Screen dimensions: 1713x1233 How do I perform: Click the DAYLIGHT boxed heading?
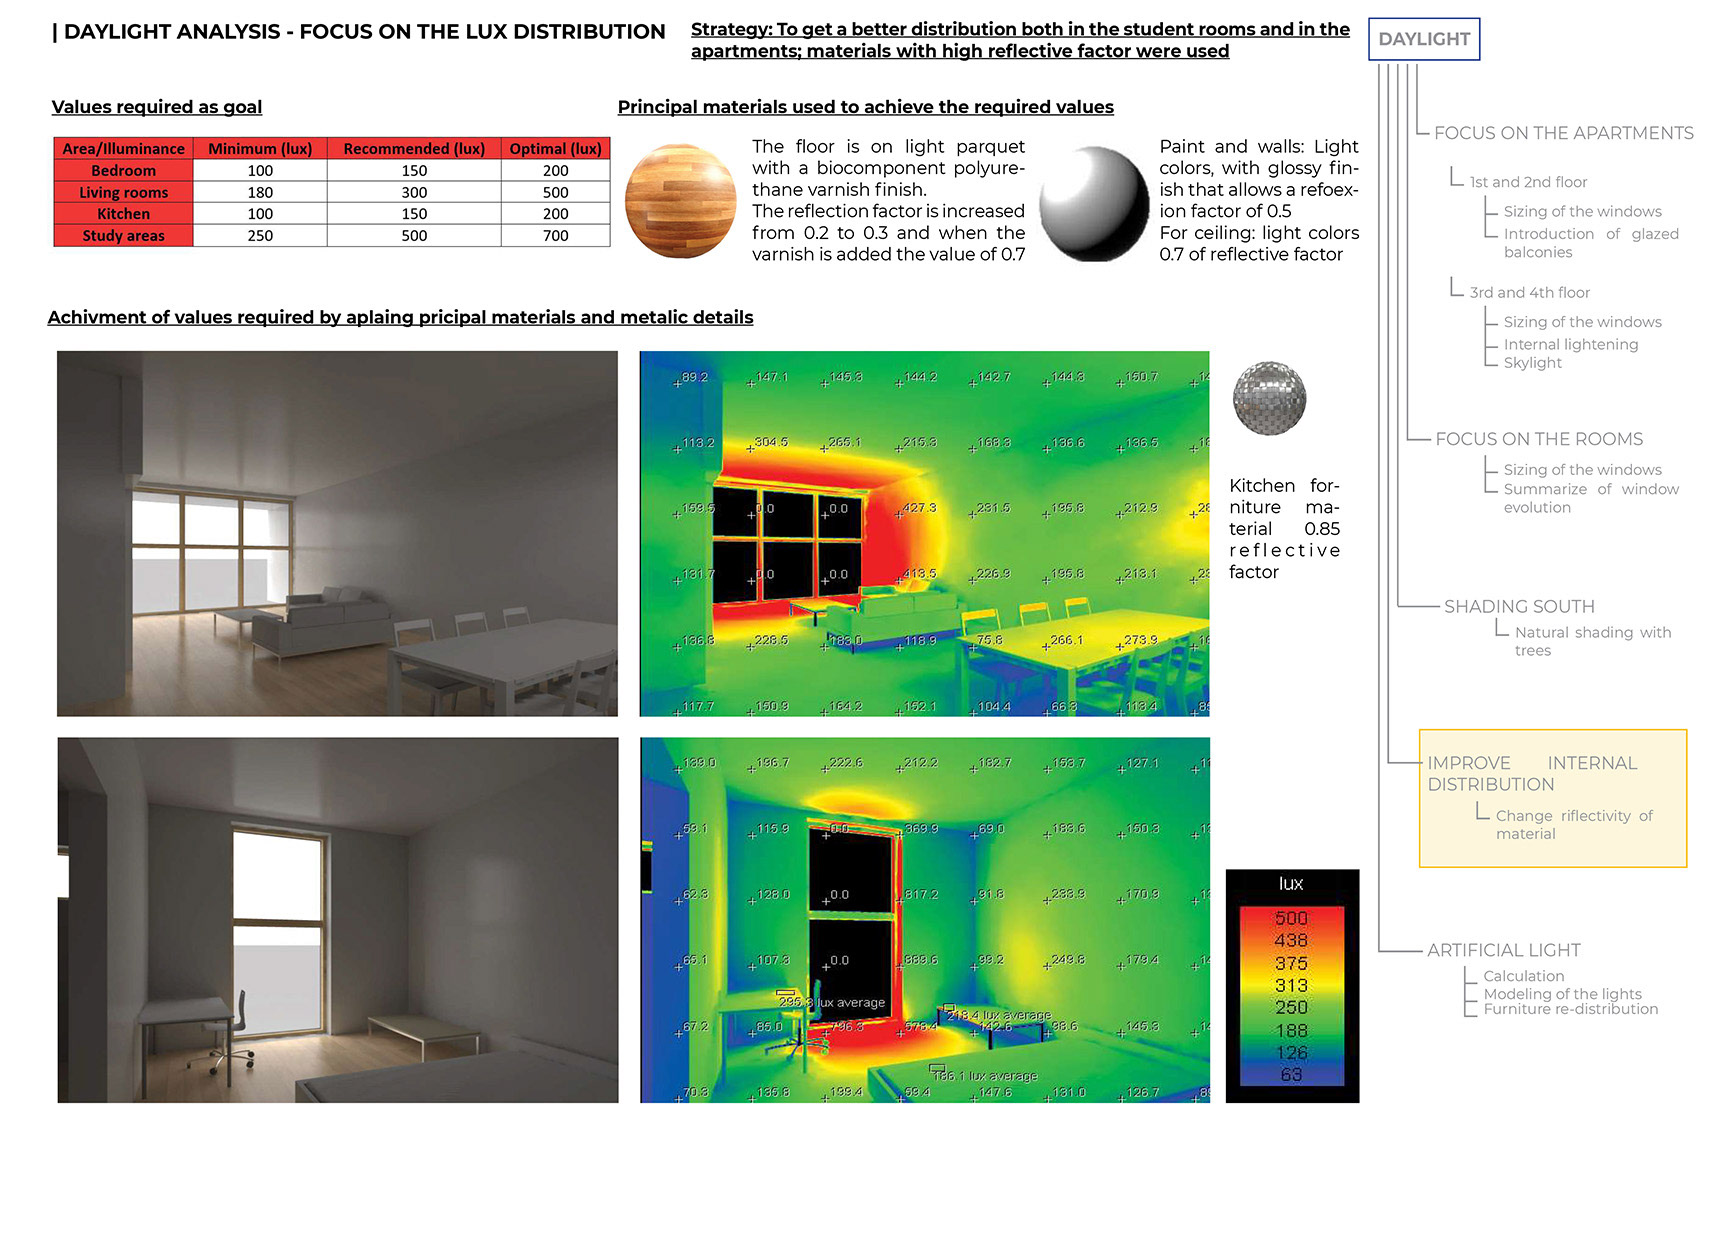1423,39
